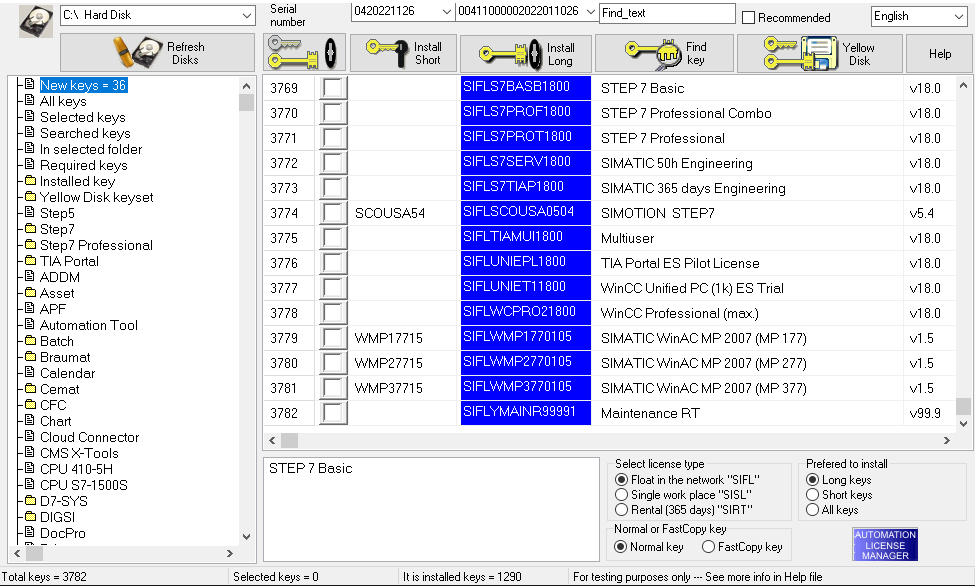Image resolution: width=975 pixels, height=586 pixels.
Task: Click the Chart document icon
Action: click(x=30, y=420)
